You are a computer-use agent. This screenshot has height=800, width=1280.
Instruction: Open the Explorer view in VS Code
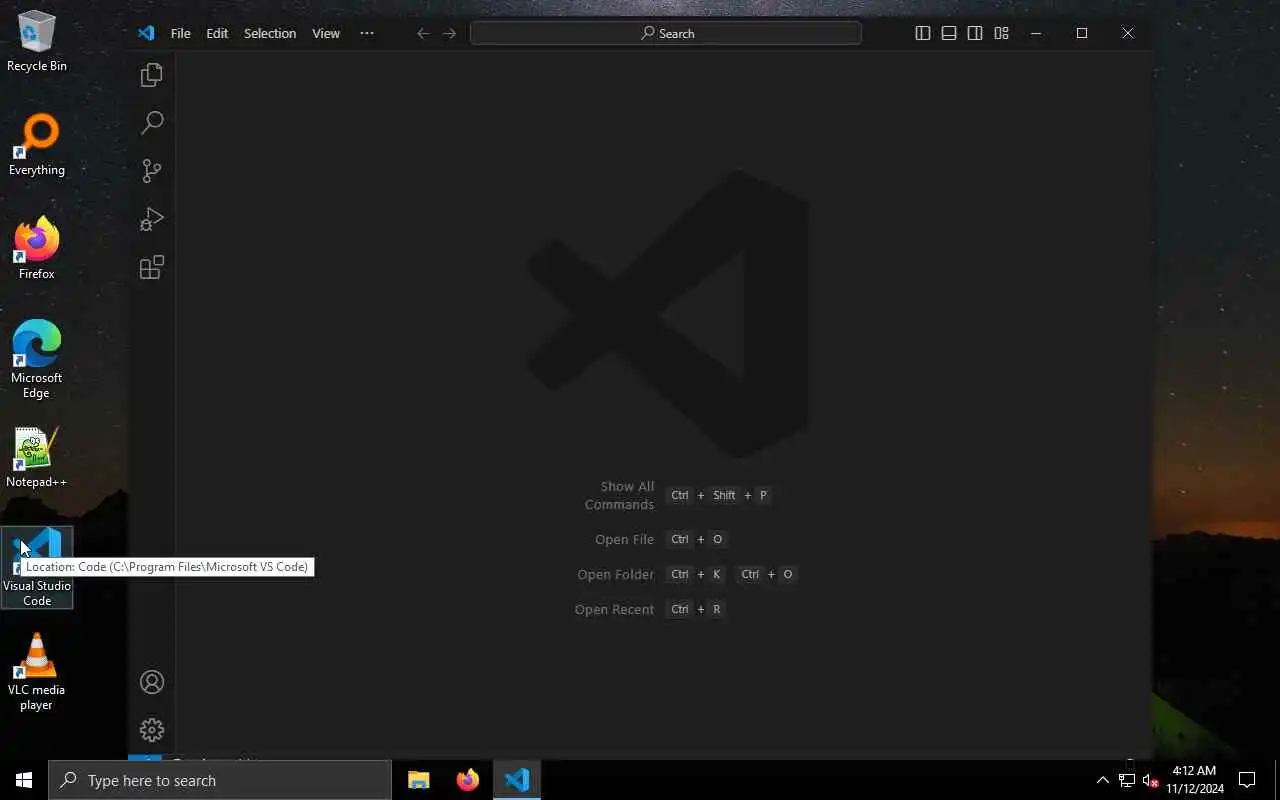(152, 75)
